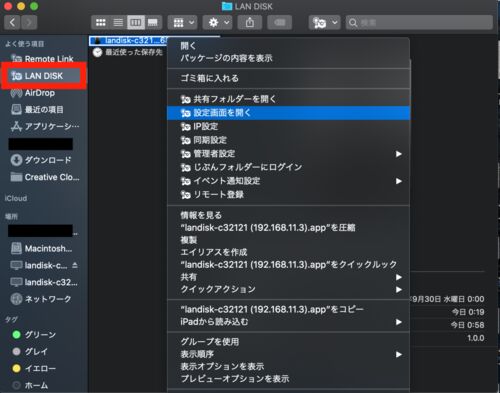Click the green tag (グリーン) dot
500x393 pixels.
(16, 335)
